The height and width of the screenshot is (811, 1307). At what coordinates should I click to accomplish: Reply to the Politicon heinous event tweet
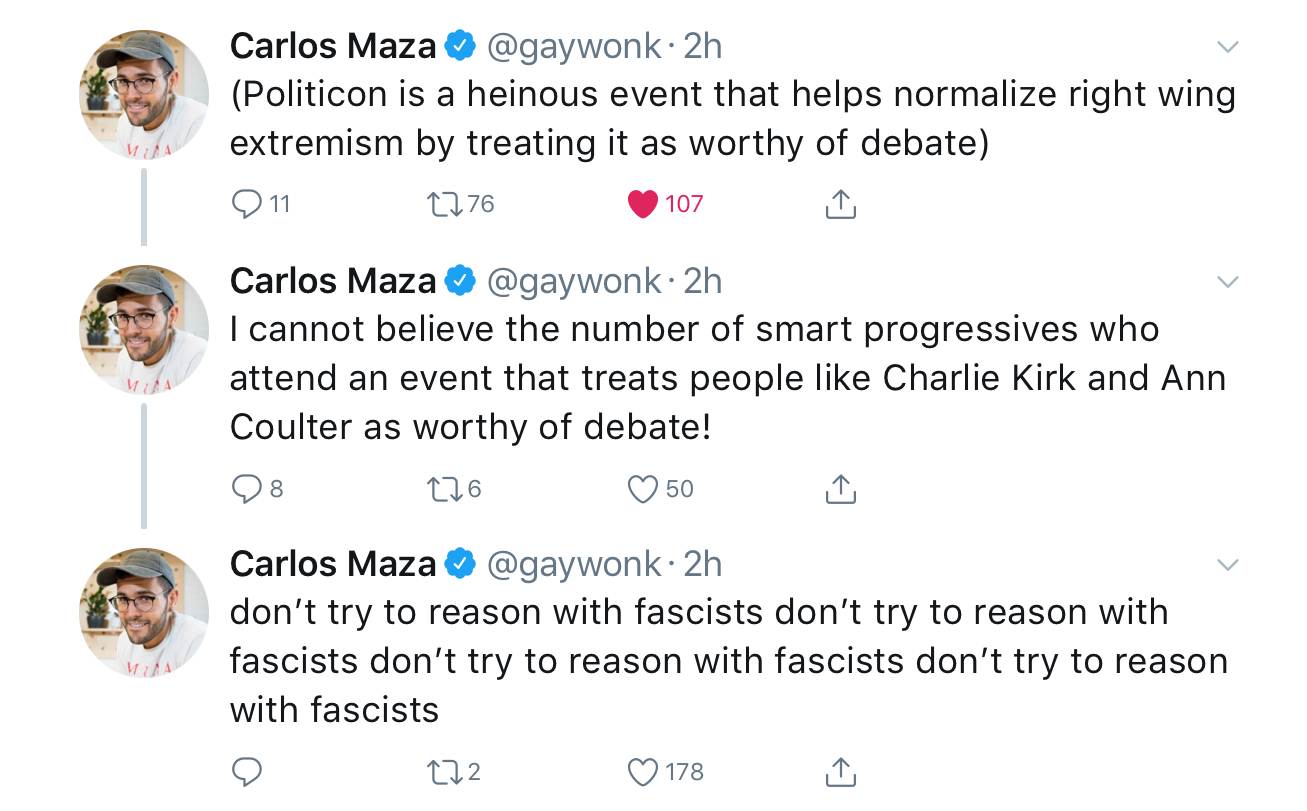[246, 204]
